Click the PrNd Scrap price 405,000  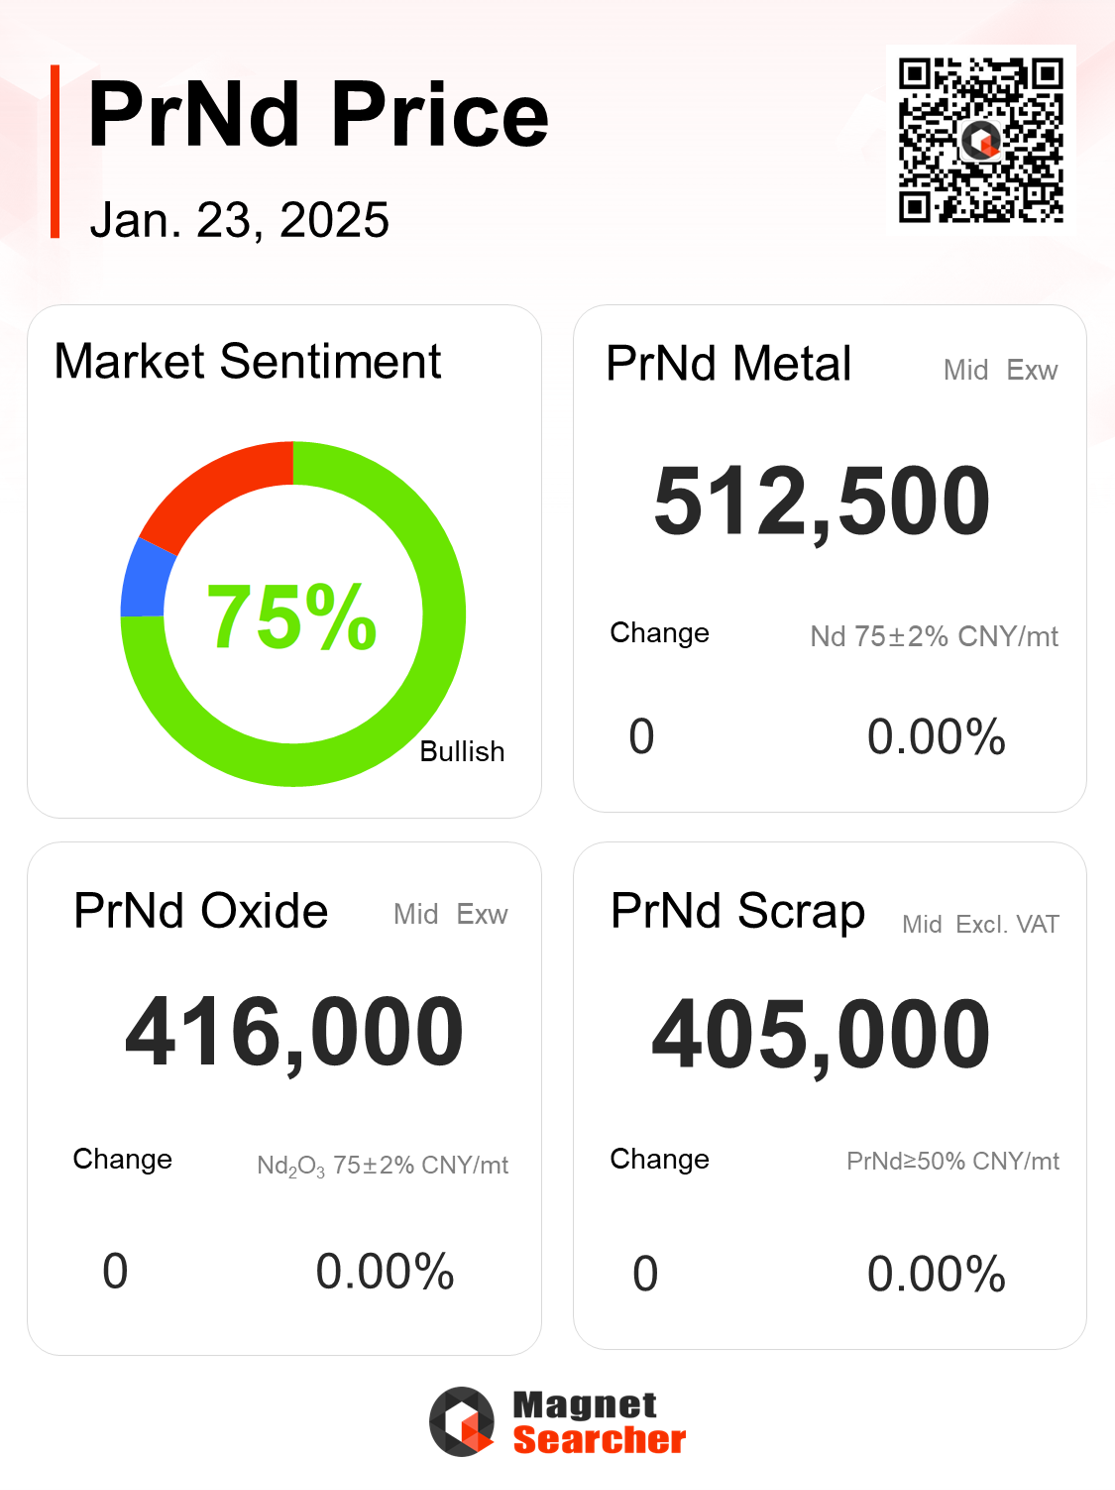pyautogui.click(x=821, y=1034)
